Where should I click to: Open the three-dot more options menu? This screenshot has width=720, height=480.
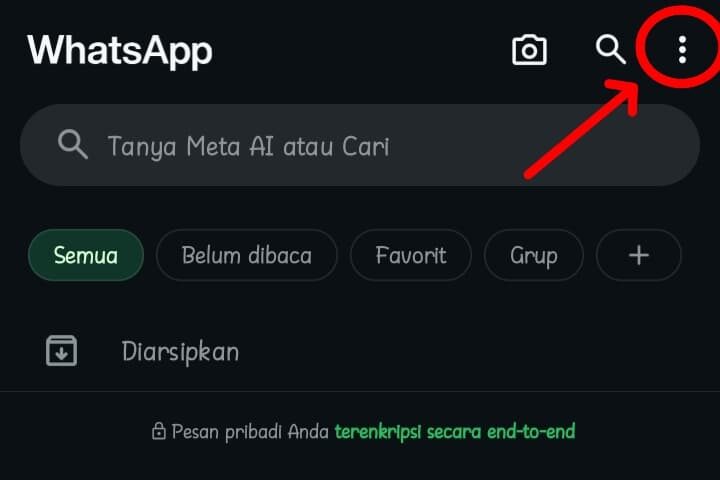(682, 50)
